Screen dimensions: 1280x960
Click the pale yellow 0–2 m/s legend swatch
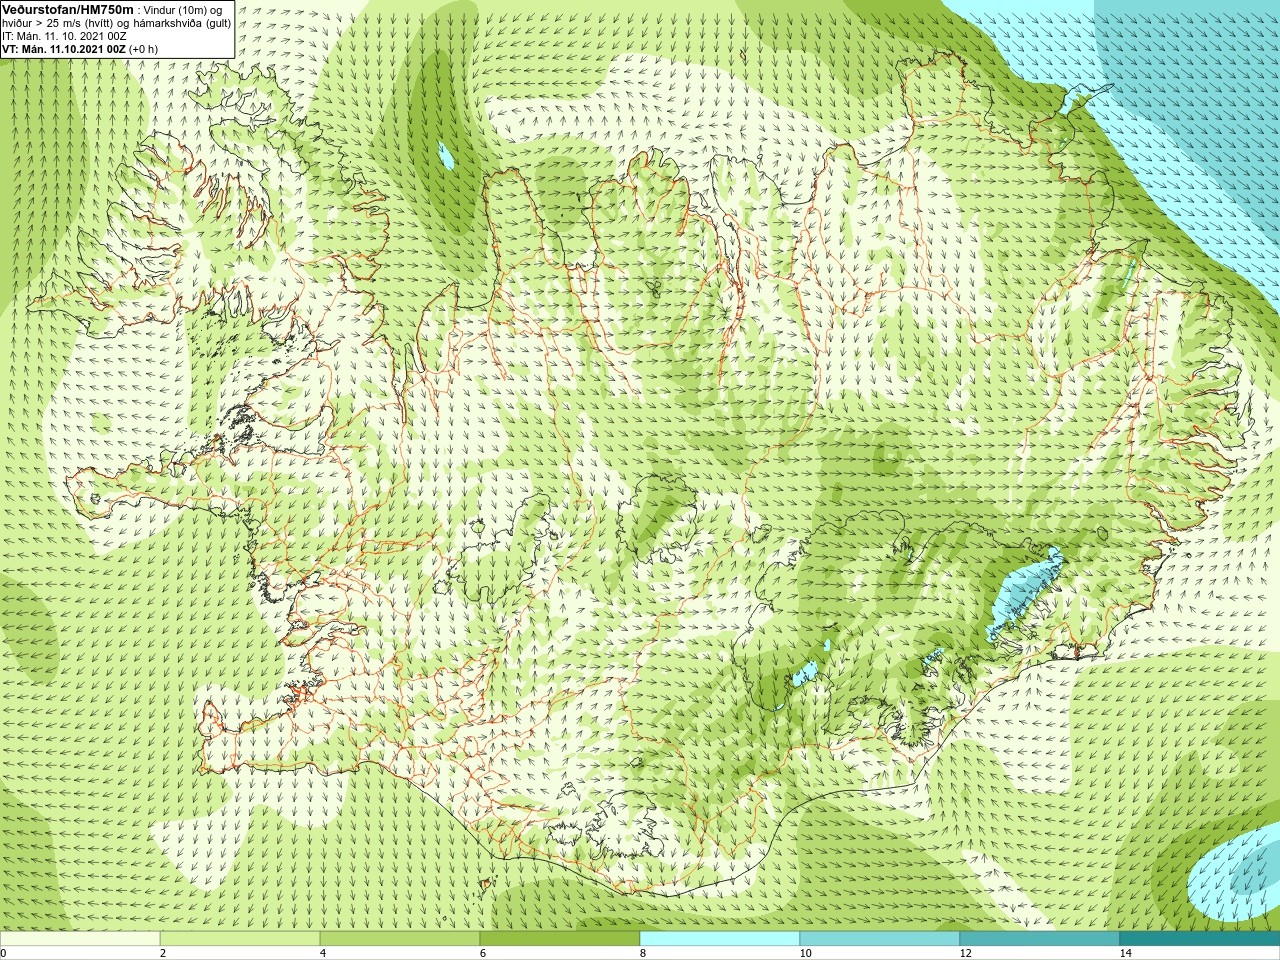click(x=80, y=939)
